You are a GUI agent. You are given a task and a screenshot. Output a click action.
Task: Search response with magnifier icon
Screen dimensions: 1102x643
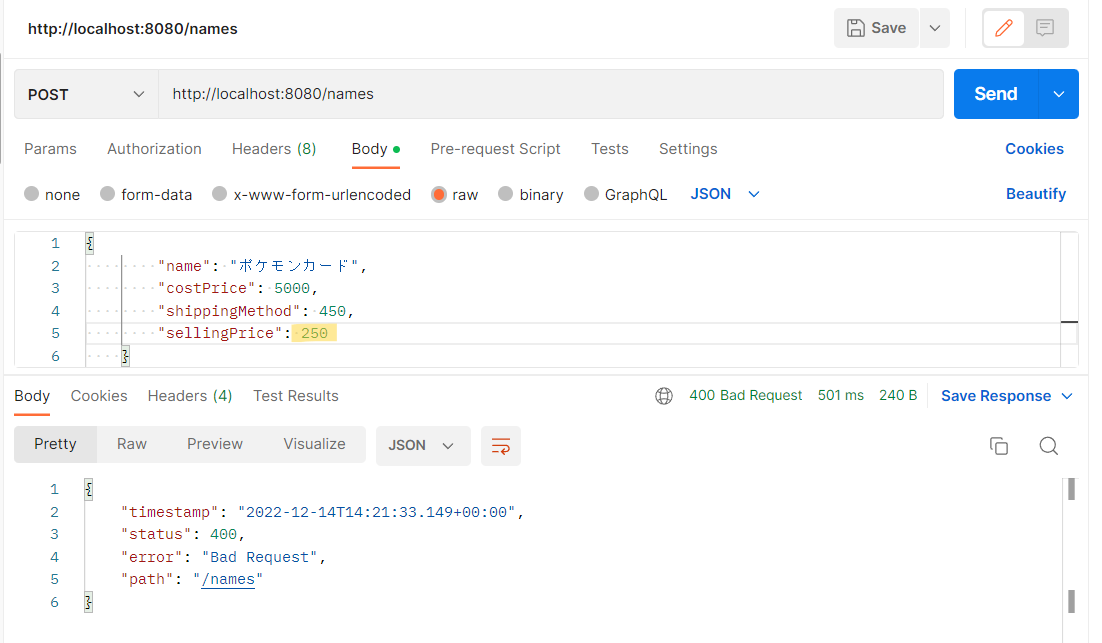coord(1049,446)
